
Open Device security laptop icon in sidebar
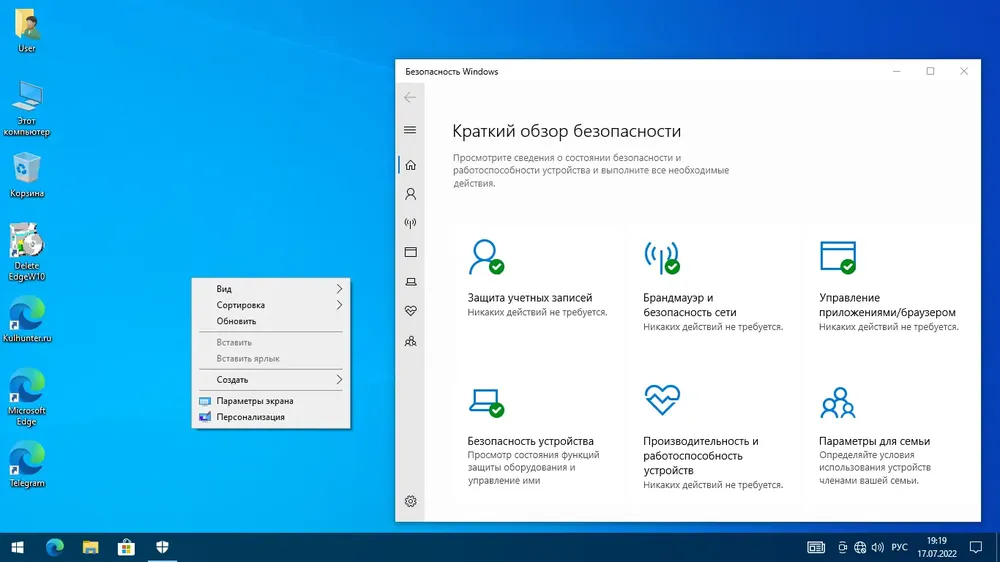[x=410, y=281]
